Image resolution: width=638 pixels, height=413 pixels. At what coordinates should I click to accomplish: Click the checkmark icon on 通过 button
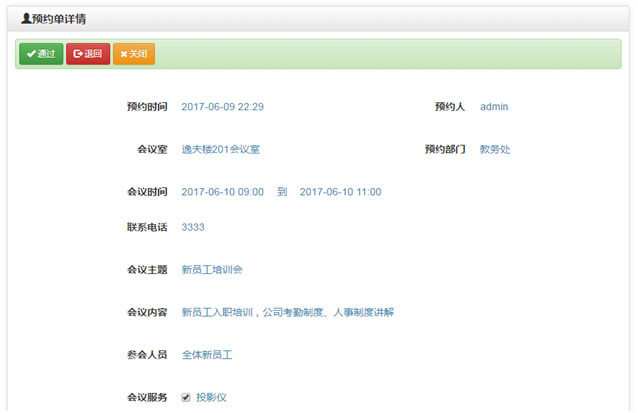click(x=31, y=54)
